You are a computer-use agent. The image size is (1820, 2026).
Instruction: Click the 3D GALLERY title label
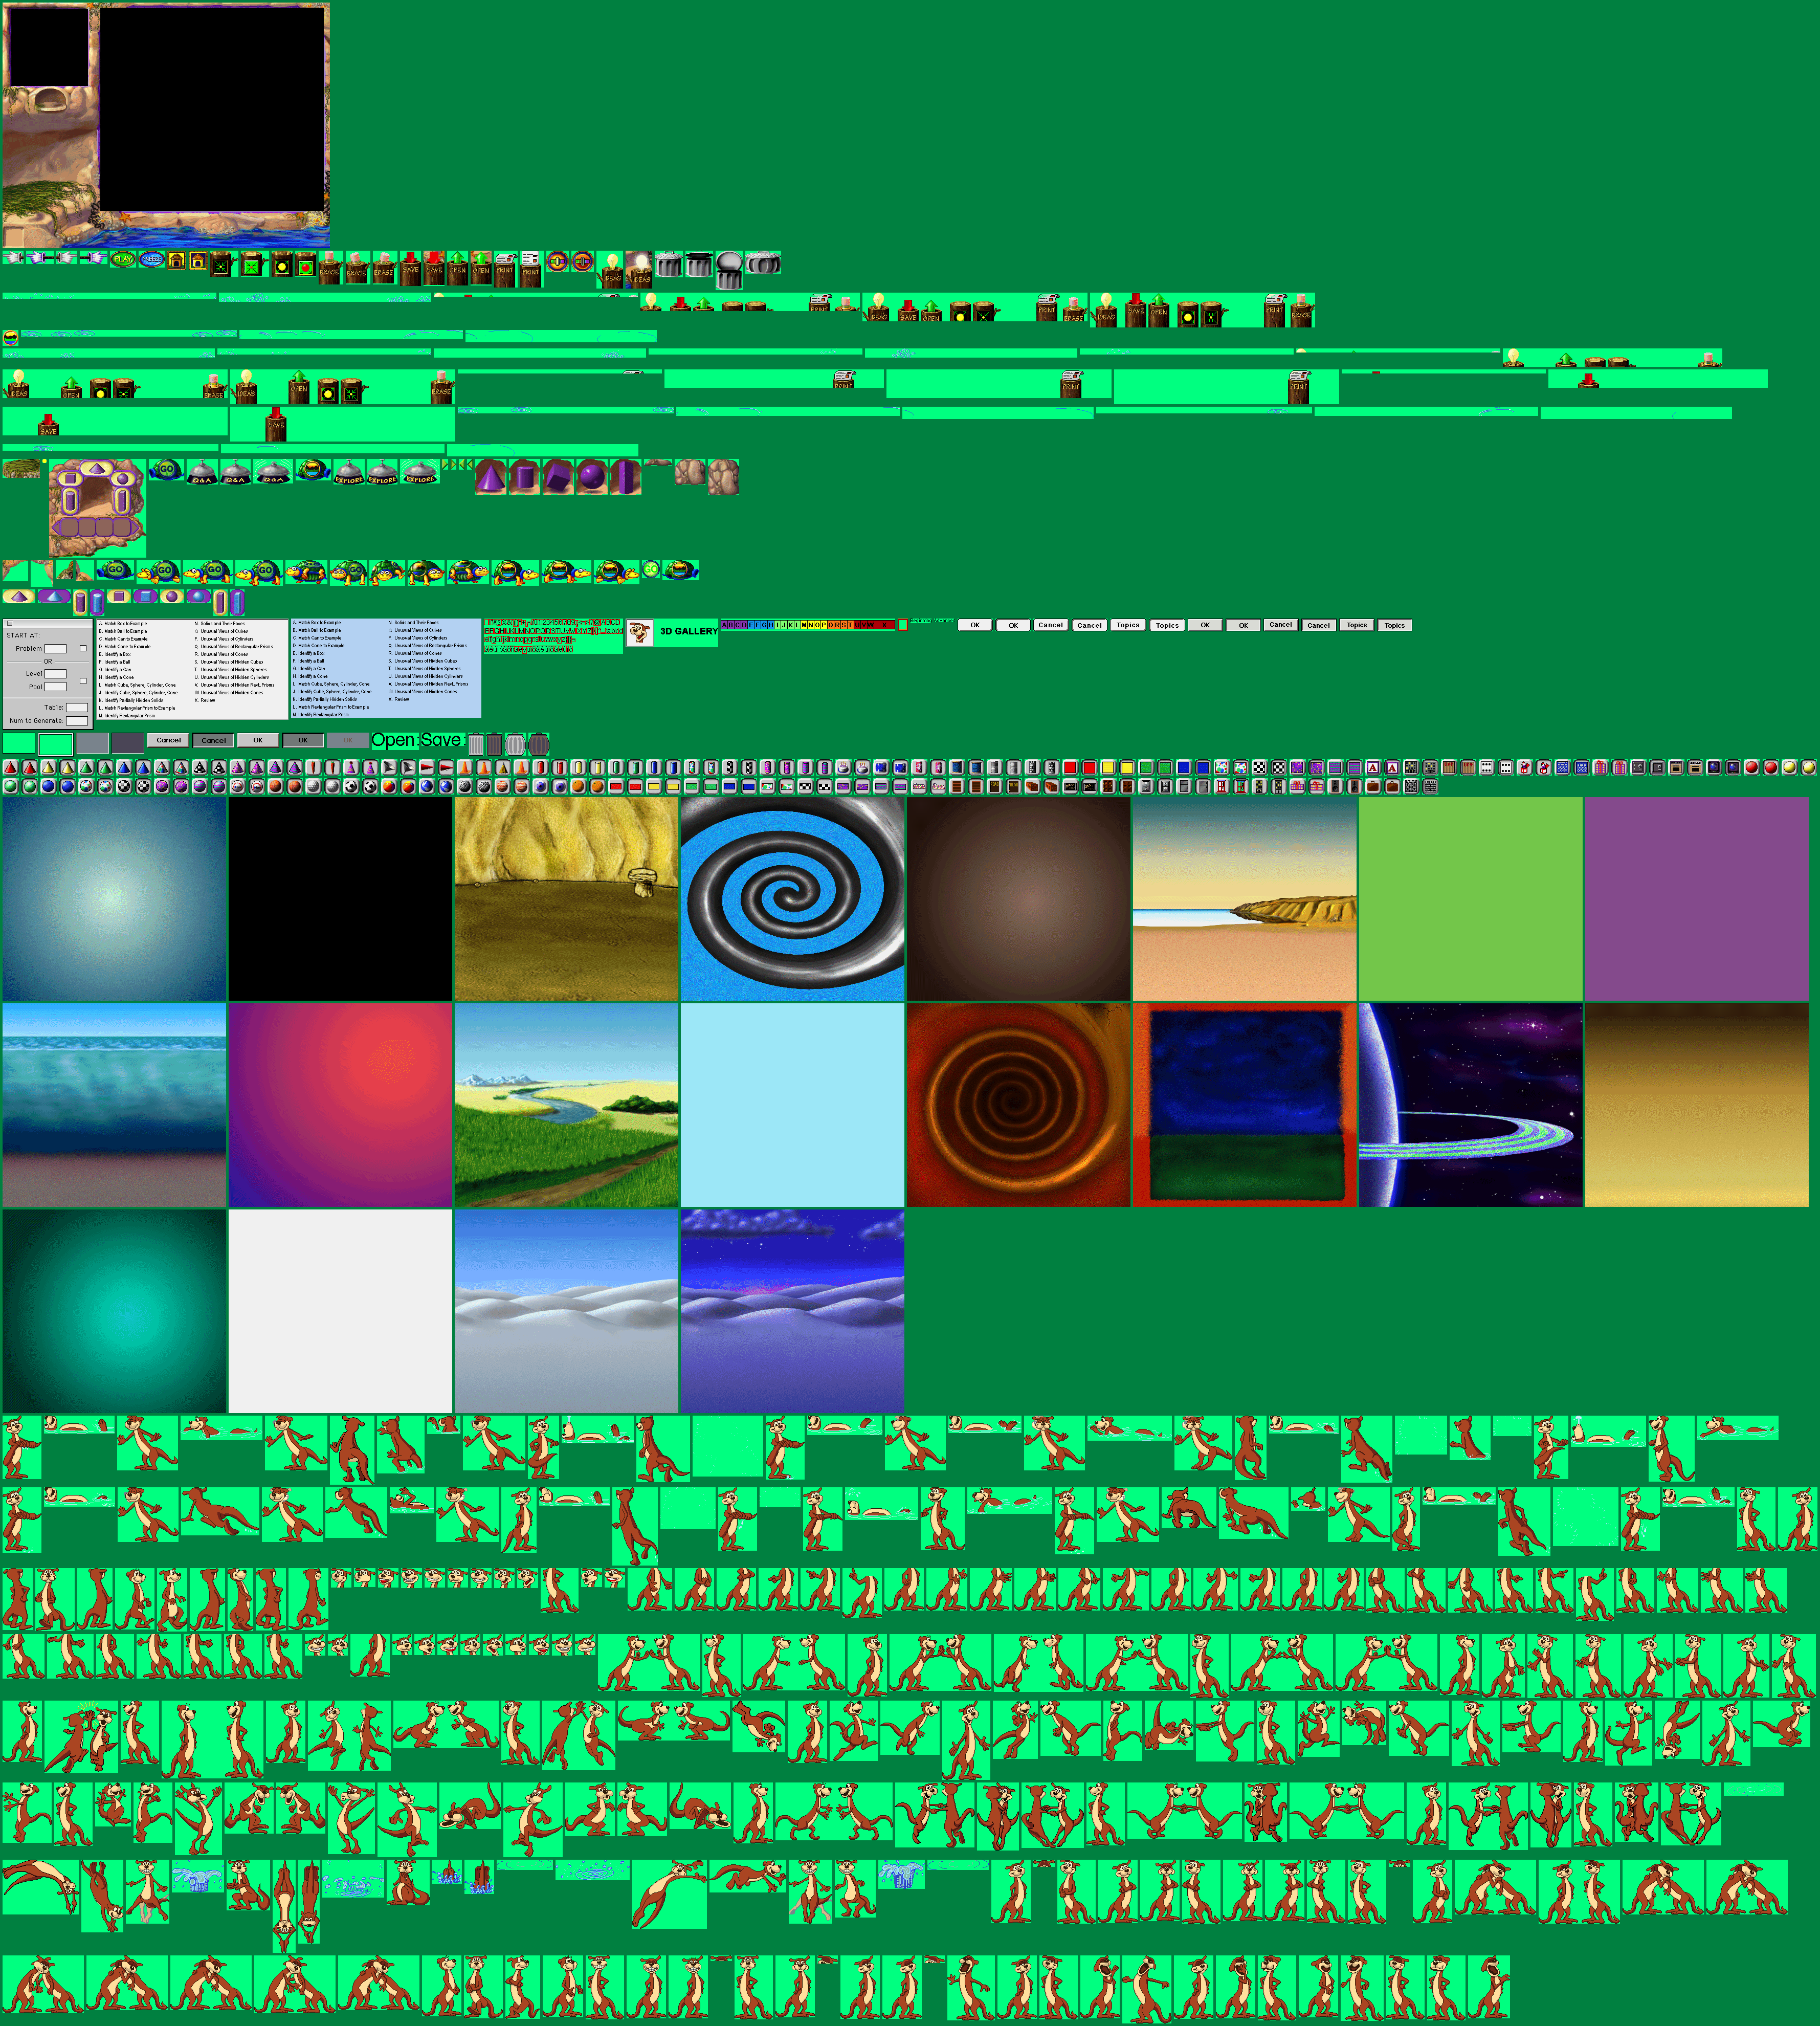tap(689, 631)
